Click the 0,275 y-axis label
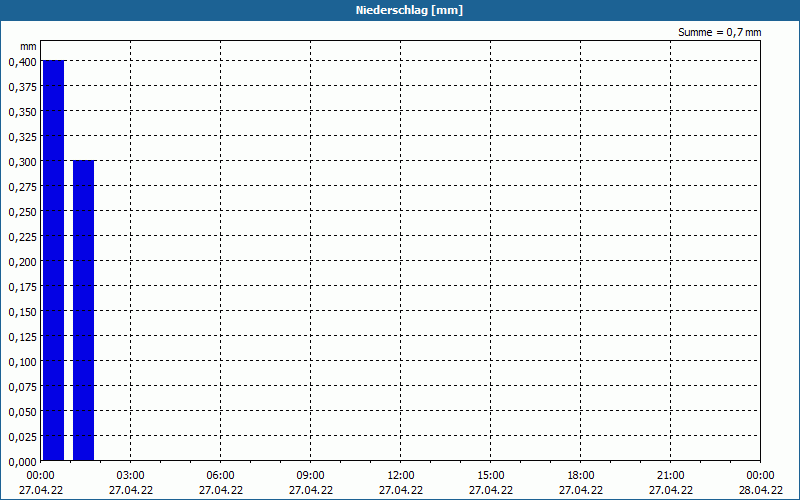Image resolution: width=800 pixels, height=500 pixels. 22,187
